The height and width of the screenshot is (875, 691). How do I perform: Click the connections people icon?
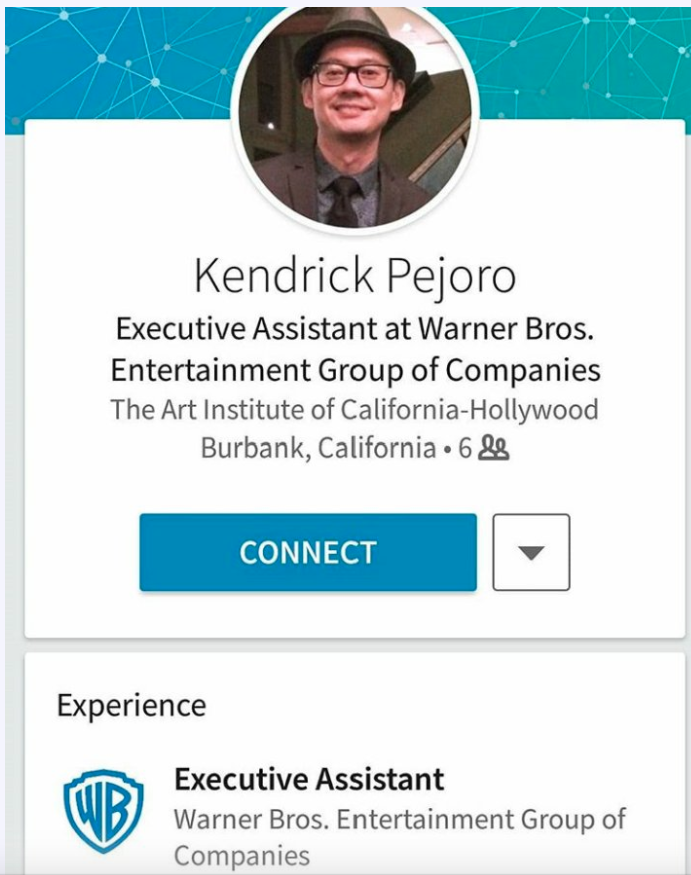pos(495,448)
